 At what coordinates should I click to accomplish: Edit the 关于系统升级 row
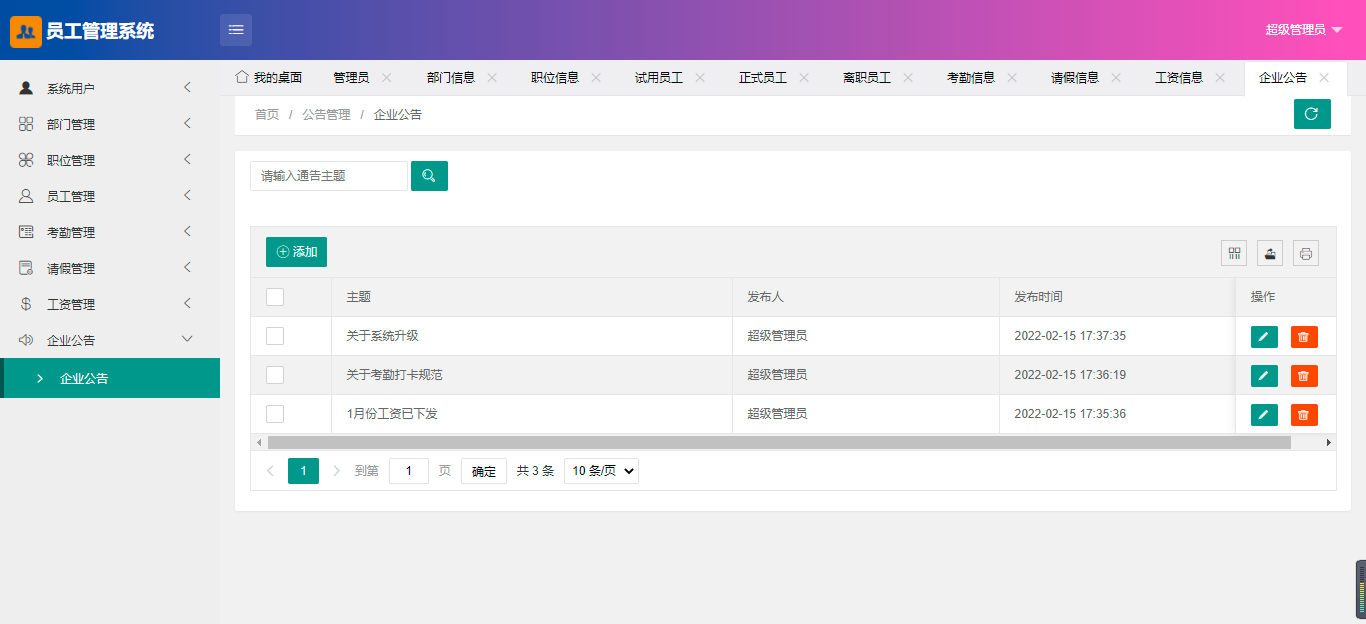click(1264, 337)
